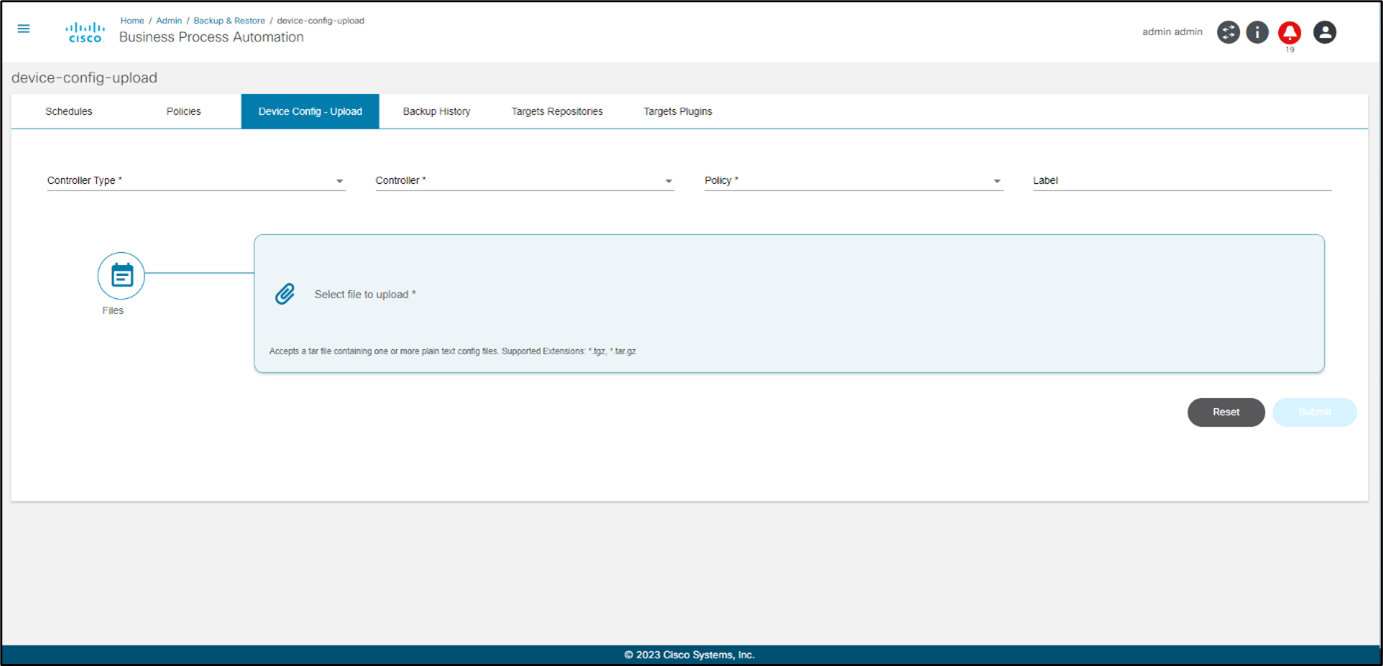The width and height of the screenshot is (1383, 666).
Task: Go to Admin breadcrumb link
Action: [x=169, y=20]
